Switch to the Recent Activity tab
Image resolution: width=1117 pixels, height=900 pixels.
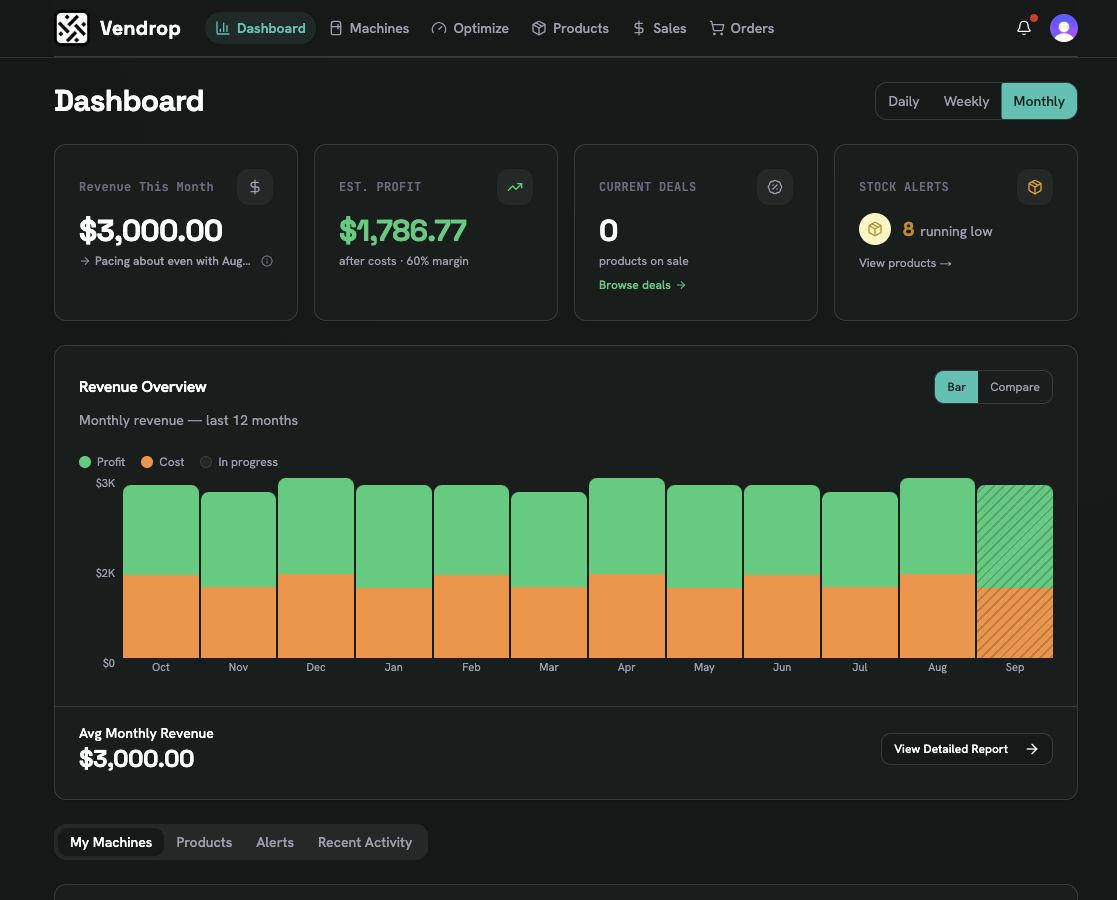pyautogui.click(x=365, y=842)
